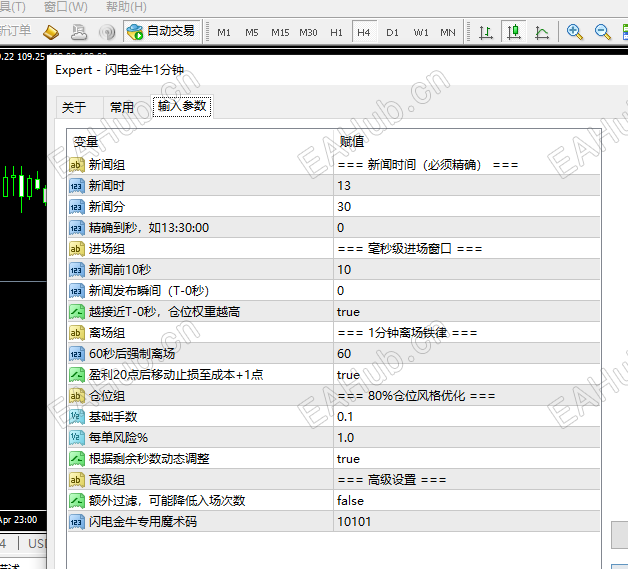The height and width of the screenshot is (569, 628).
Task: Click the integer icon beside 60秒后强制离场
Action: [x=76, y=354]
